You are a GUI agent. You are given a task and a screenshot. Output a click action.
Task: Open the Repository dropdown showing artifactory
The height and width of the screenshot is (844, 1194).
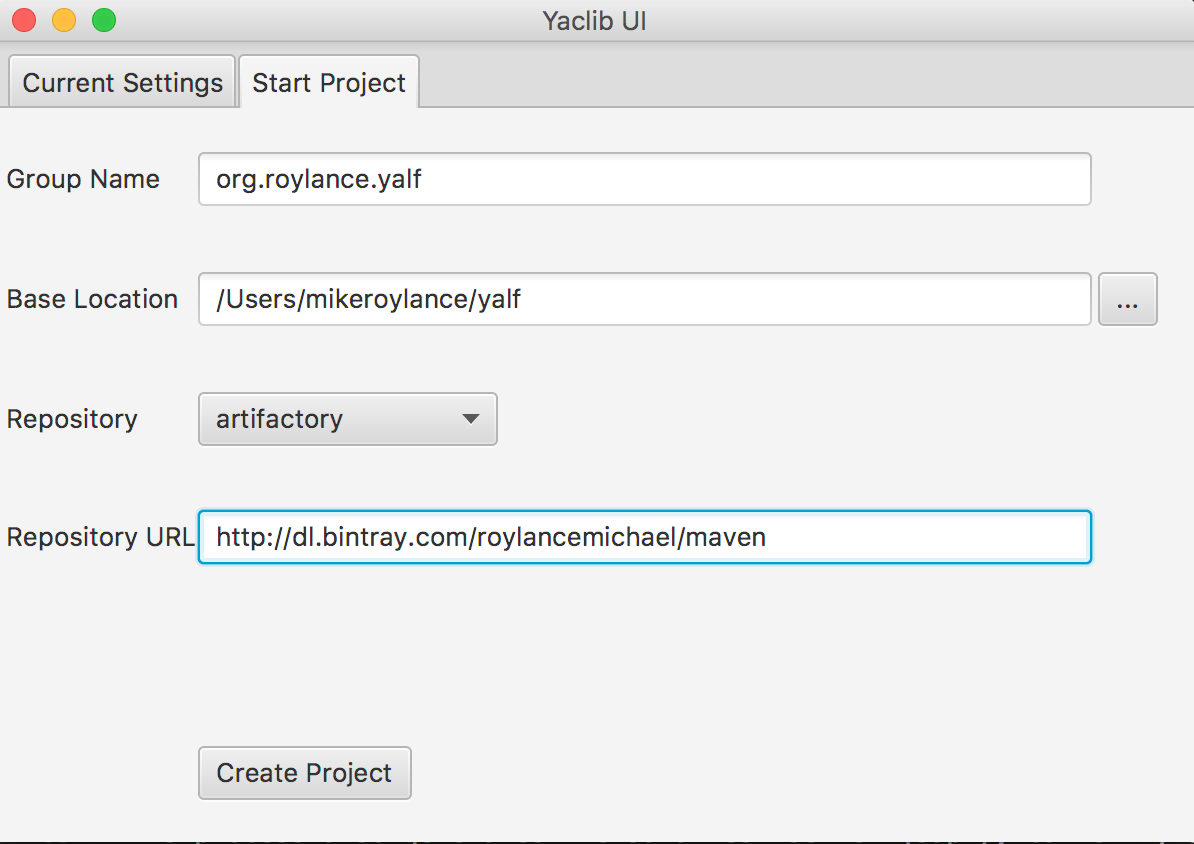click(x=348, y=419)
